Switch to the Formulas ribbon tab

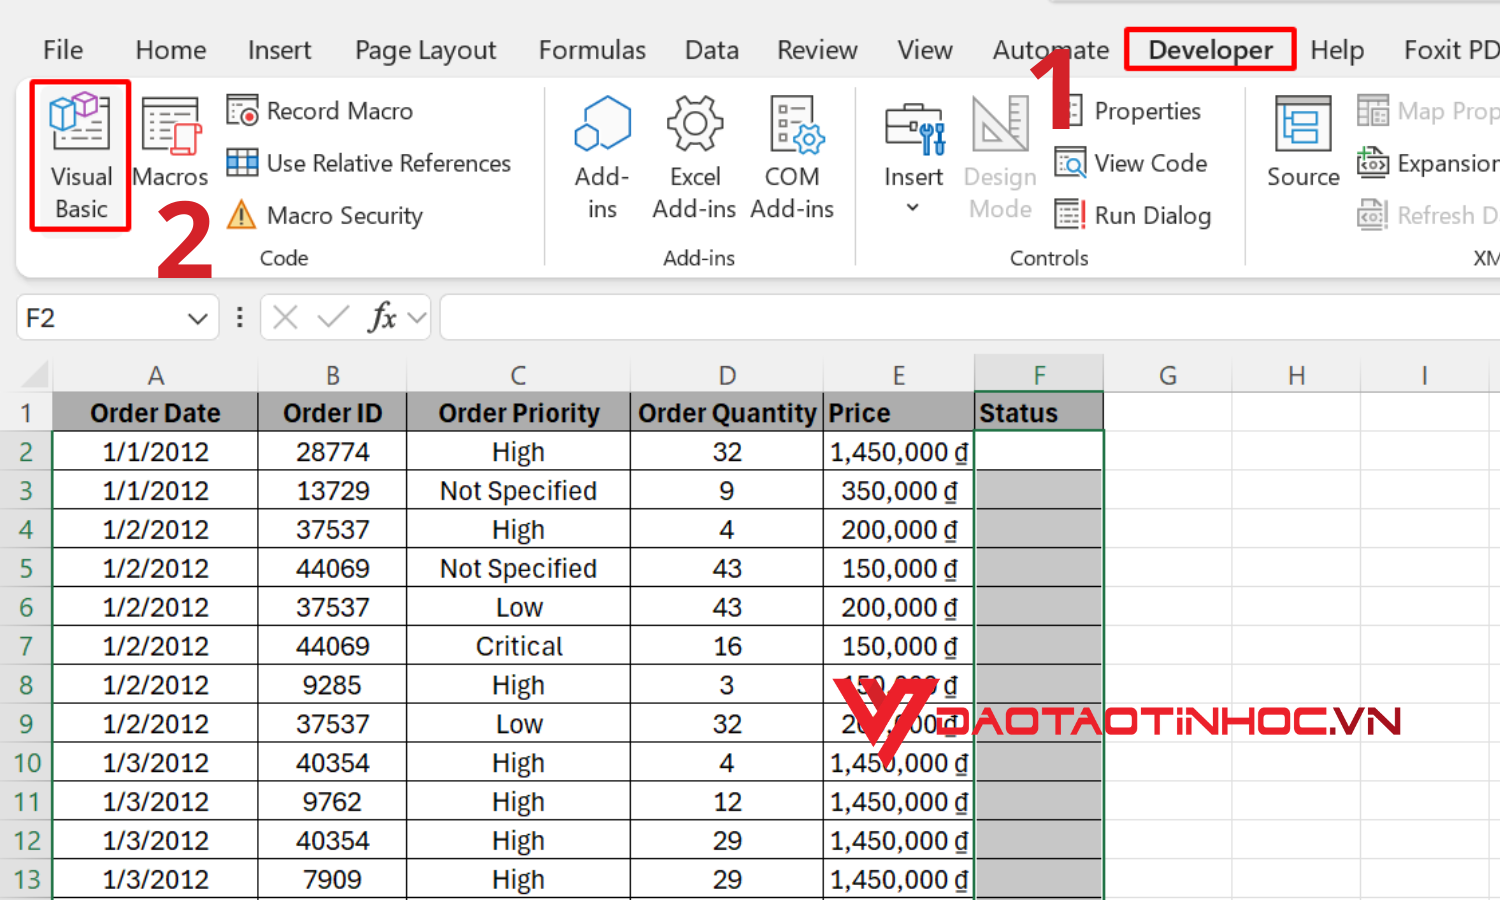[592, 49]
